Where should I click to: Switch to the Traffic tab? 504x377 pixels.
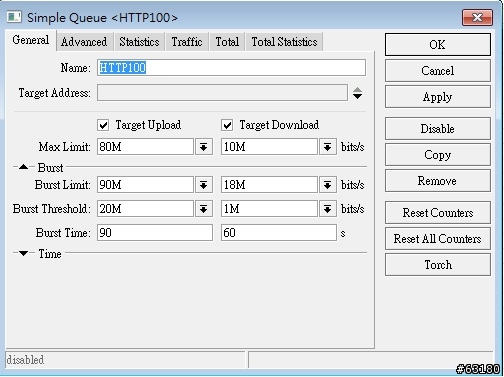(187, 42)
